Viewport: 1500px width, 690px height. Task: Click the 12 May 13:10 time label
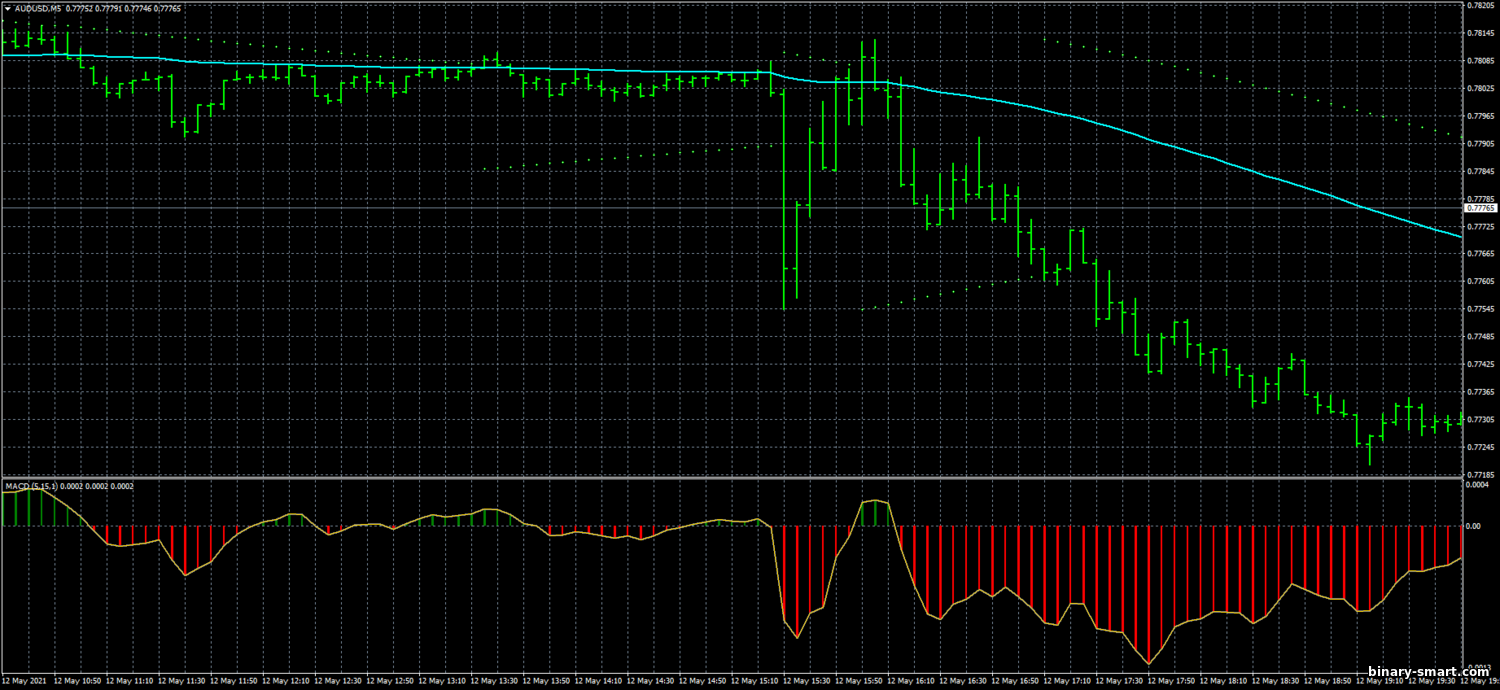[443, 681]
